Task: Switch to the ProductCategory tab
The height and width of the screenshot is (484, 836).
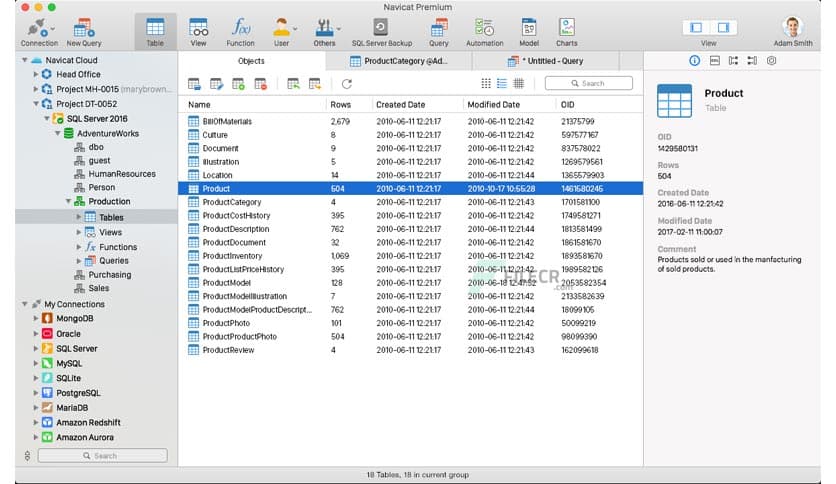Action: tap(398, 61)
